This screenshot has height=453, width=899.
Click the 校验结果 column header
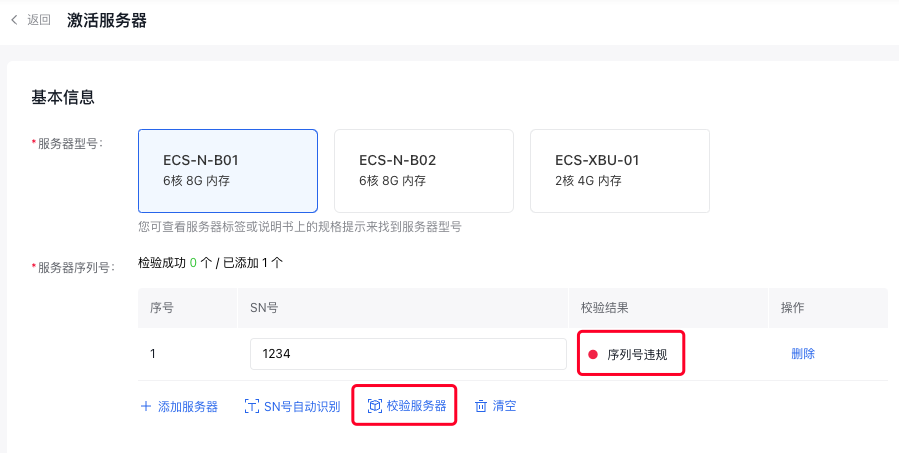605,308
